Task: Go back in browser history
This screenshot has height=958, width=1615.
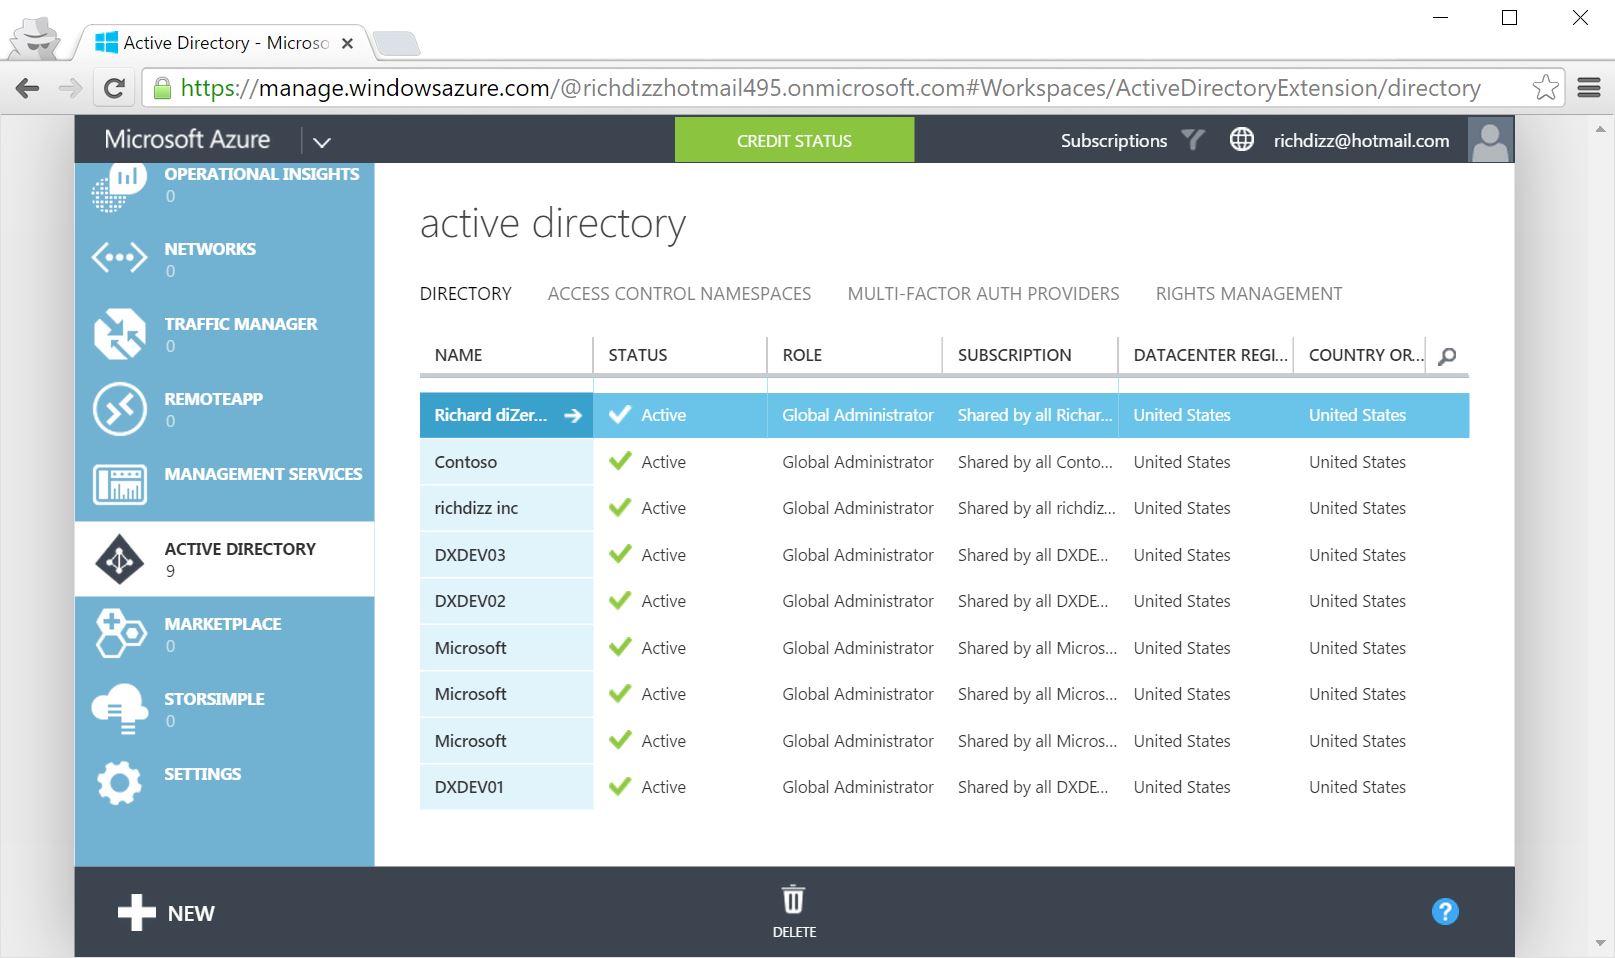Action: coord(28,88)
